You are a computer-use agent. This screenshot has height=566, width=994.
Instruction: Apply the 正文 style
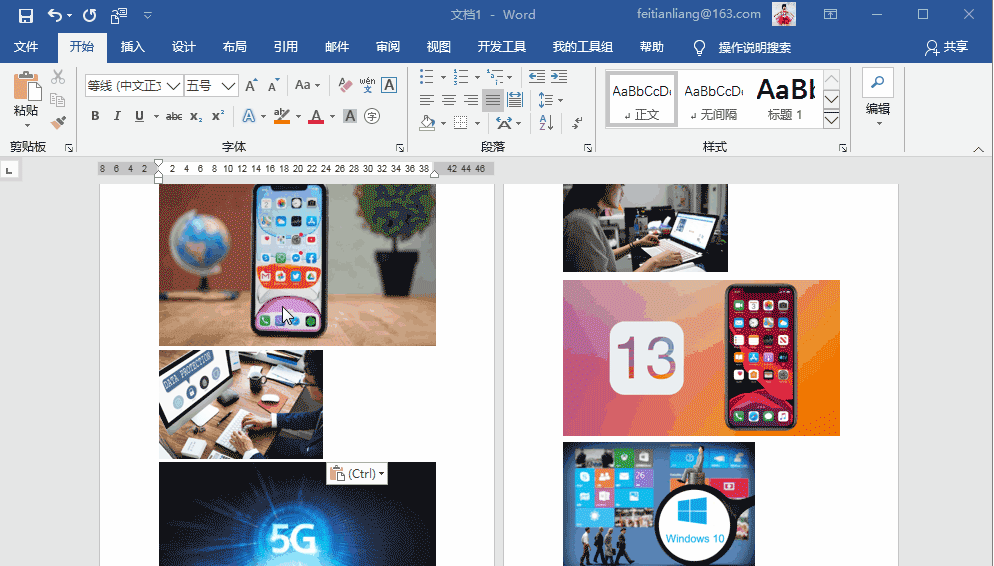(642, 100)
